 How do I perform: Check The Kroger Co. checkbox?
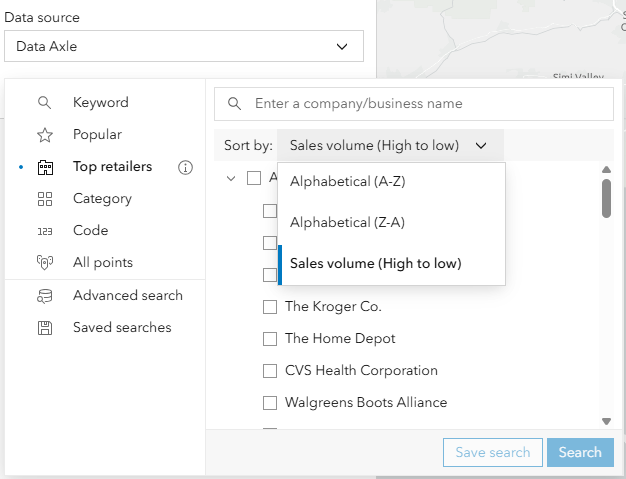point(270,307)
